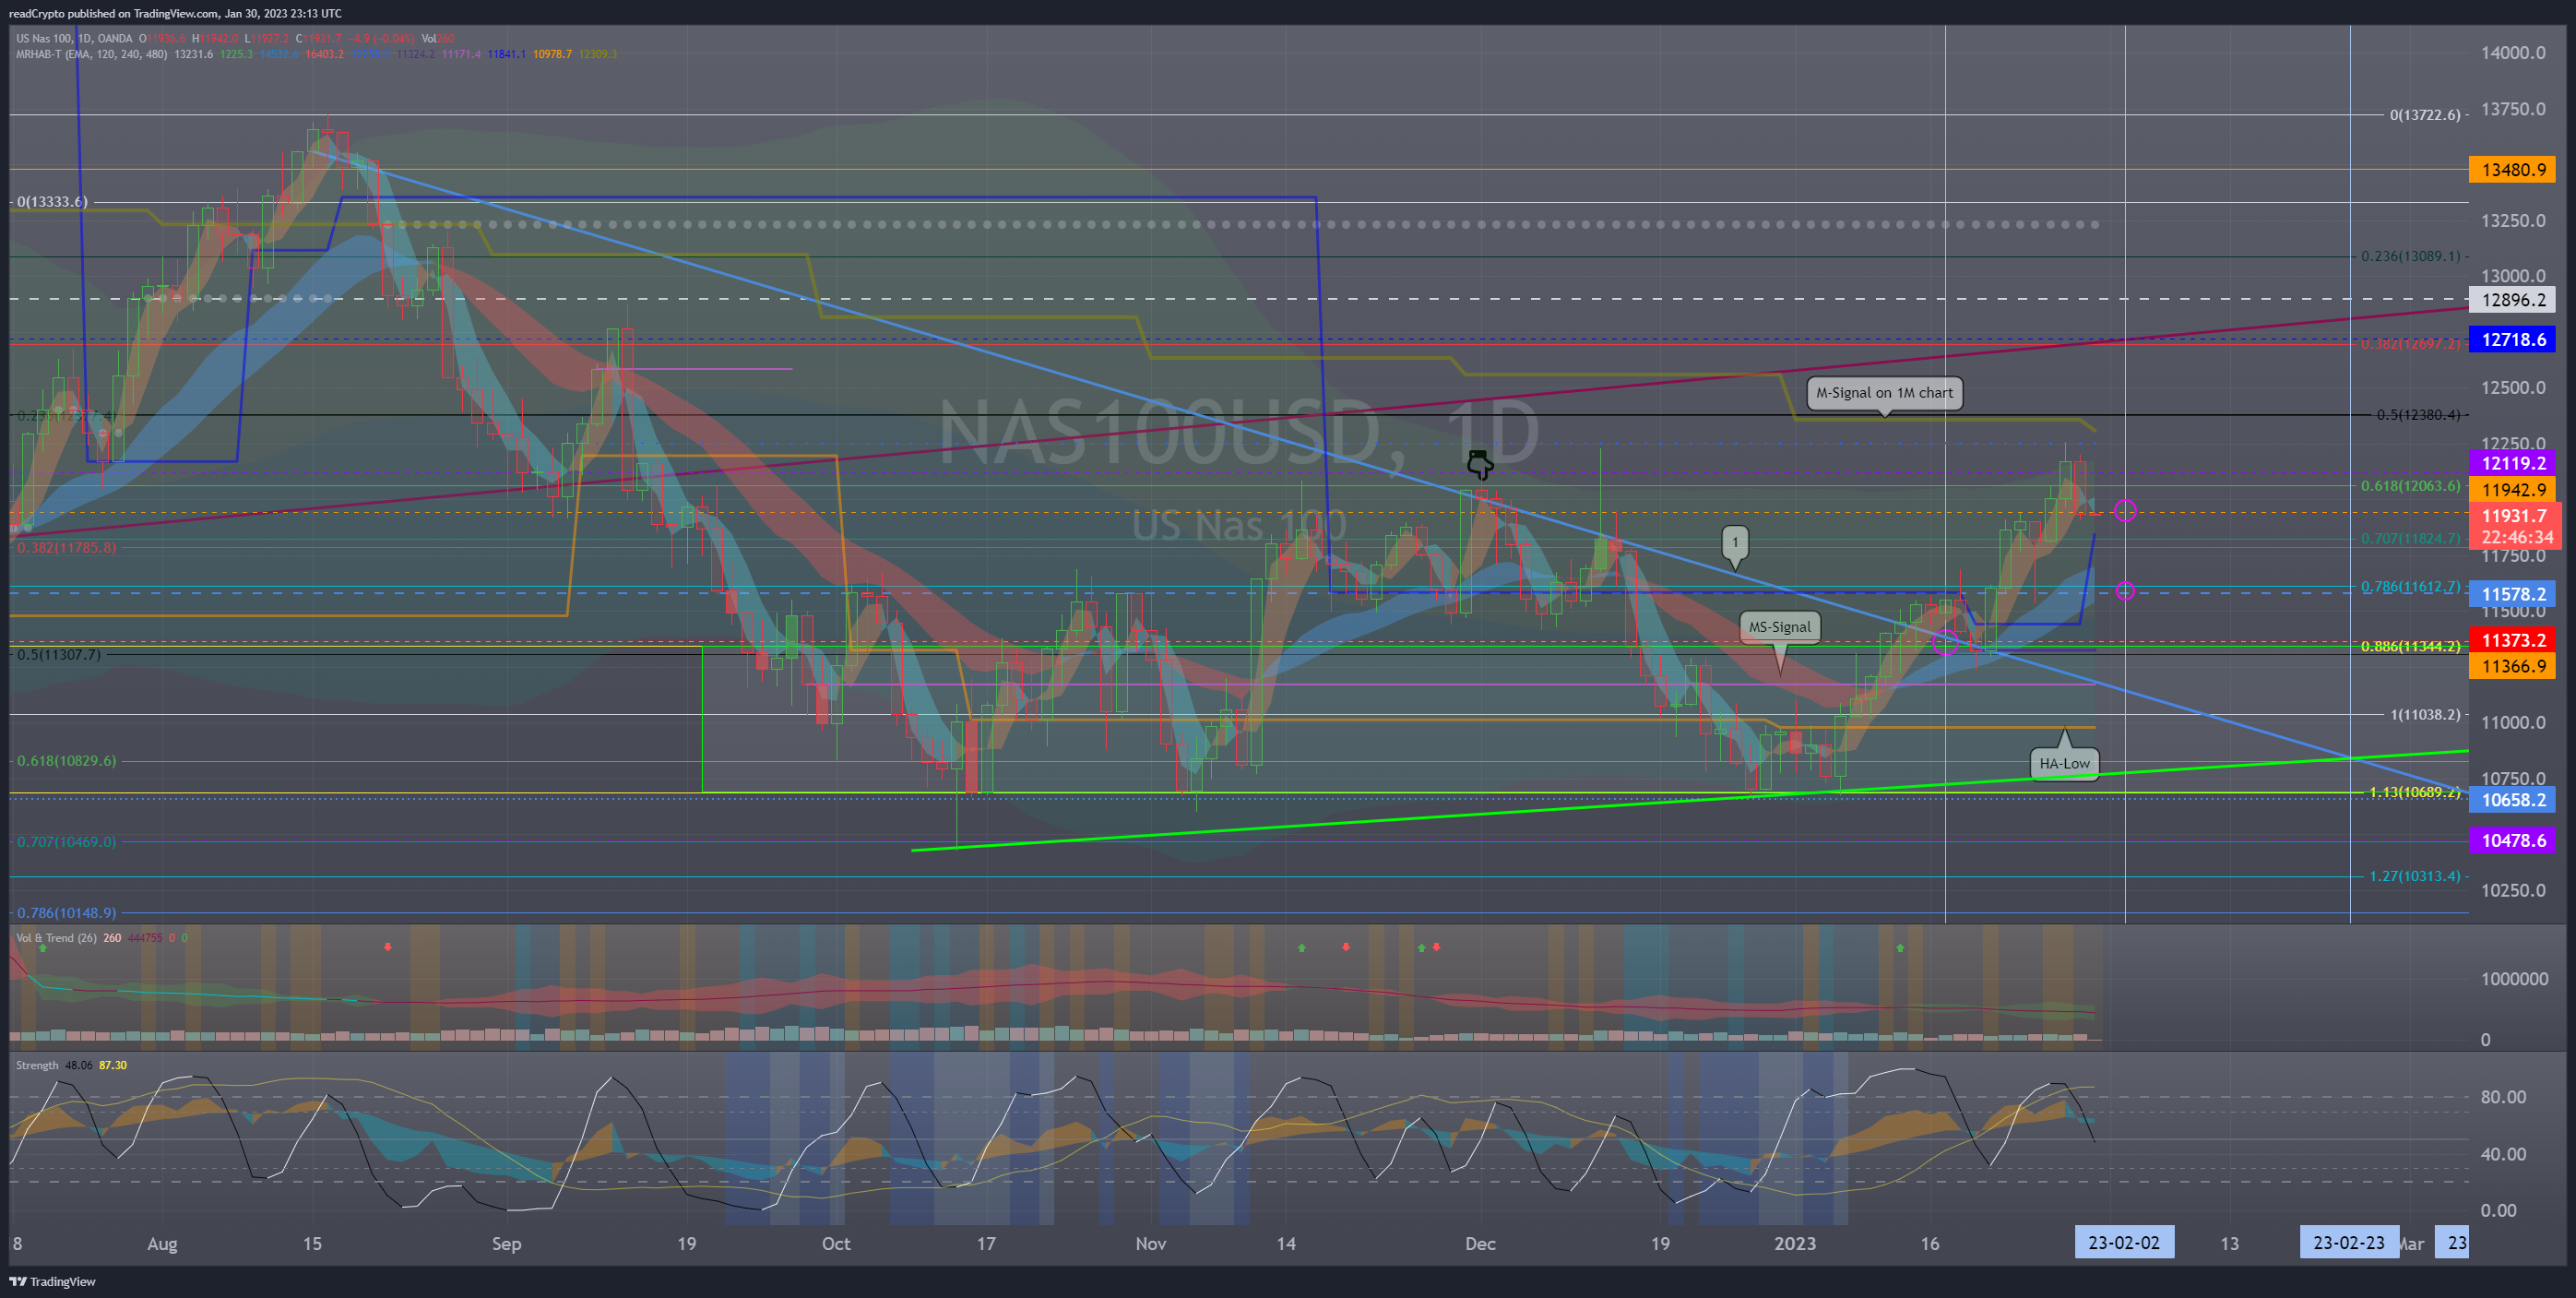Click the purple 12119.2 price label
The image size is (2576, 1298).
click(2512, 463)
